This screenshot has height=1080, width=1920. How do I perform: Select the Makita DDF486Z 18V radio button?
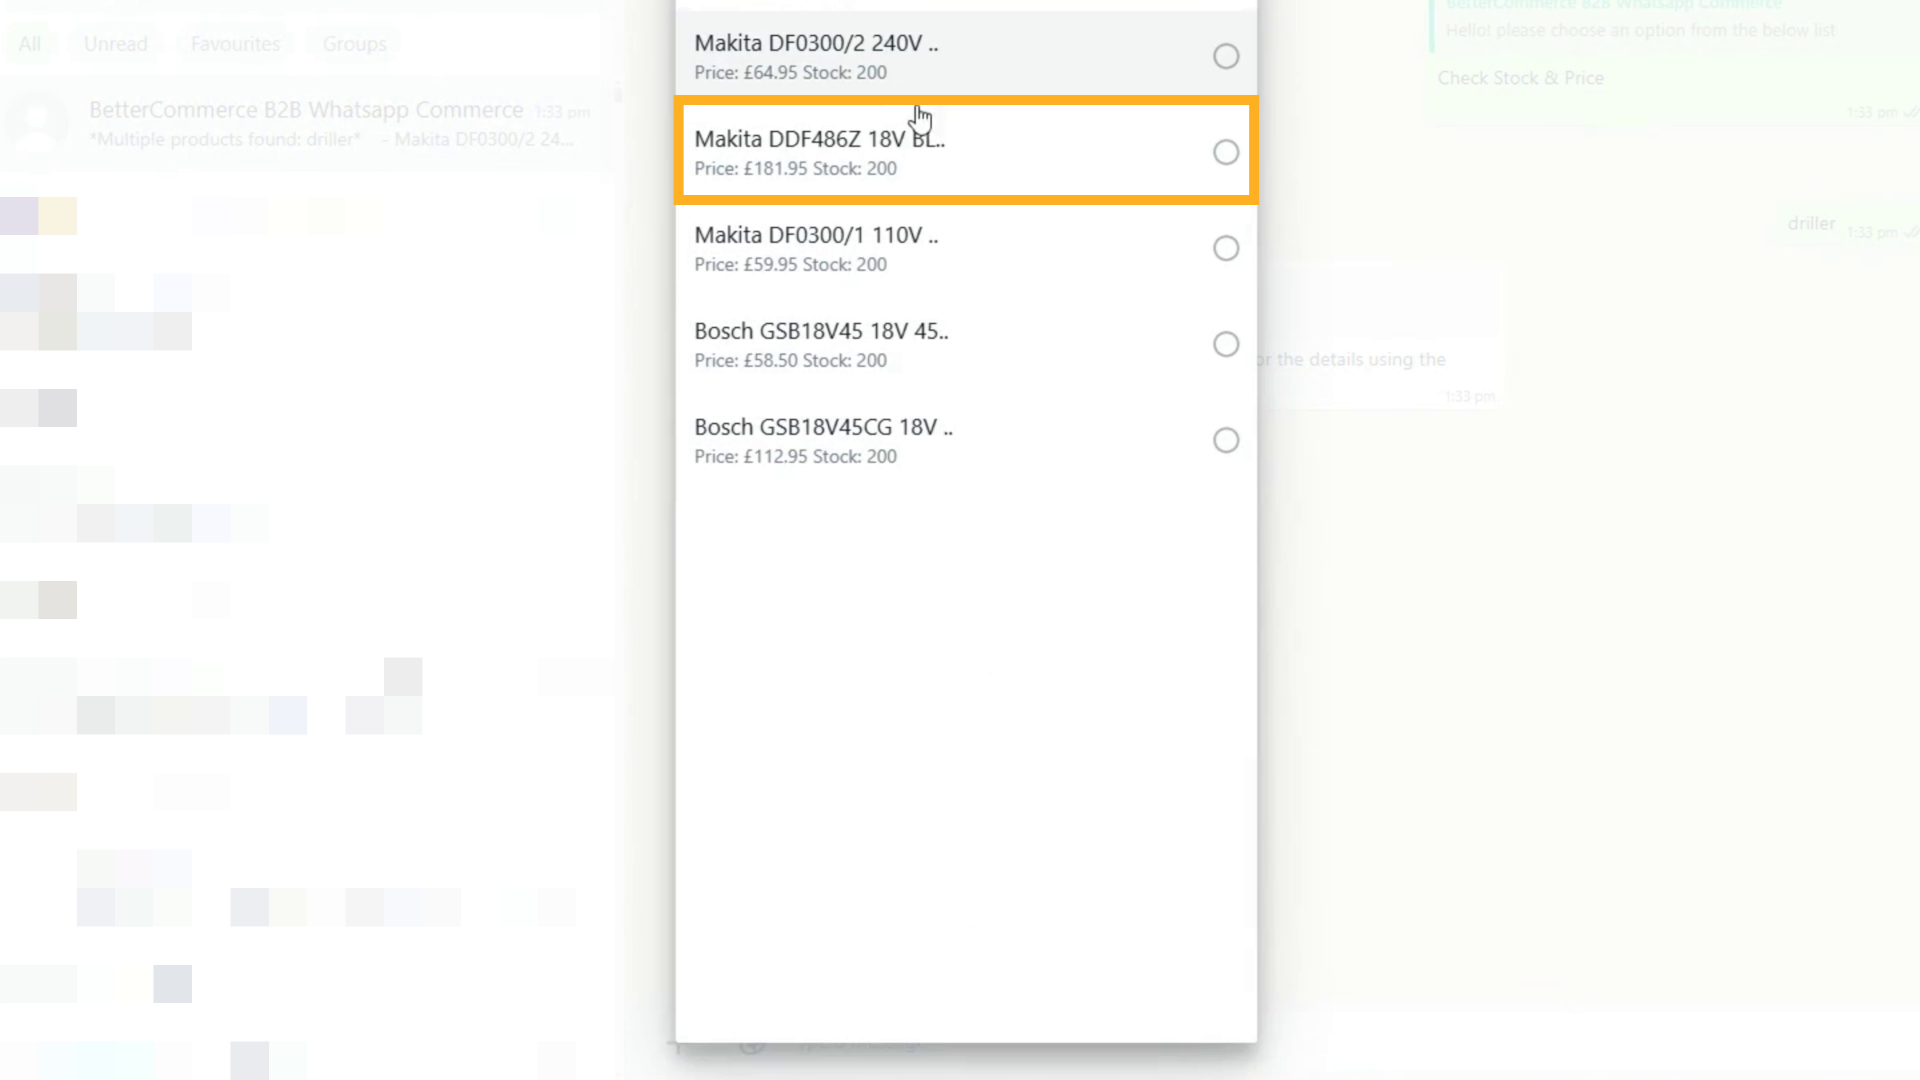click(x=1226, y=152)
